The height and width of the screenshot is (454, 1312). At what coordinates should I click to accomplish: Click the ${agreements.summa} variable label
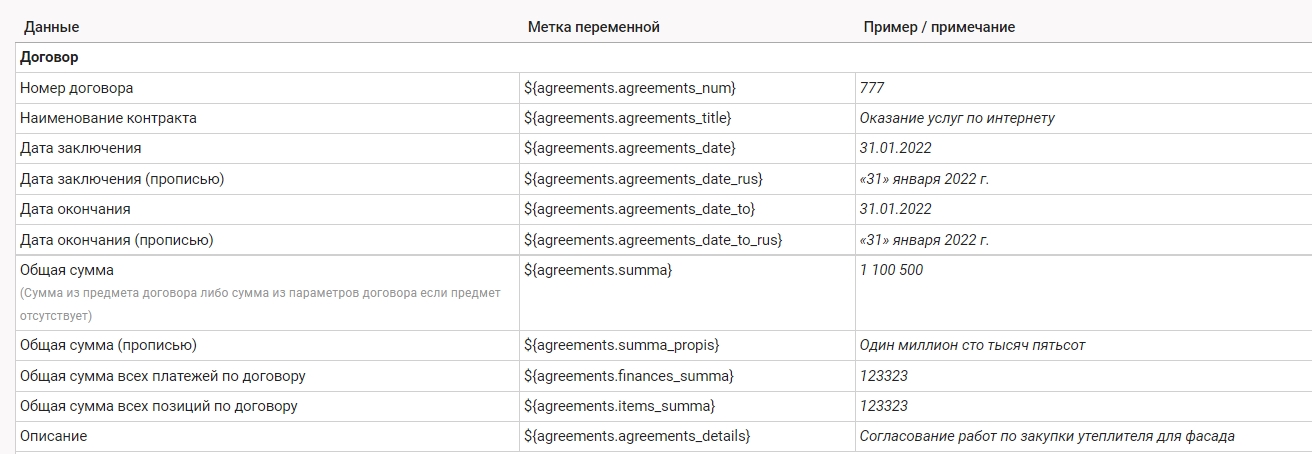[598, 270]
